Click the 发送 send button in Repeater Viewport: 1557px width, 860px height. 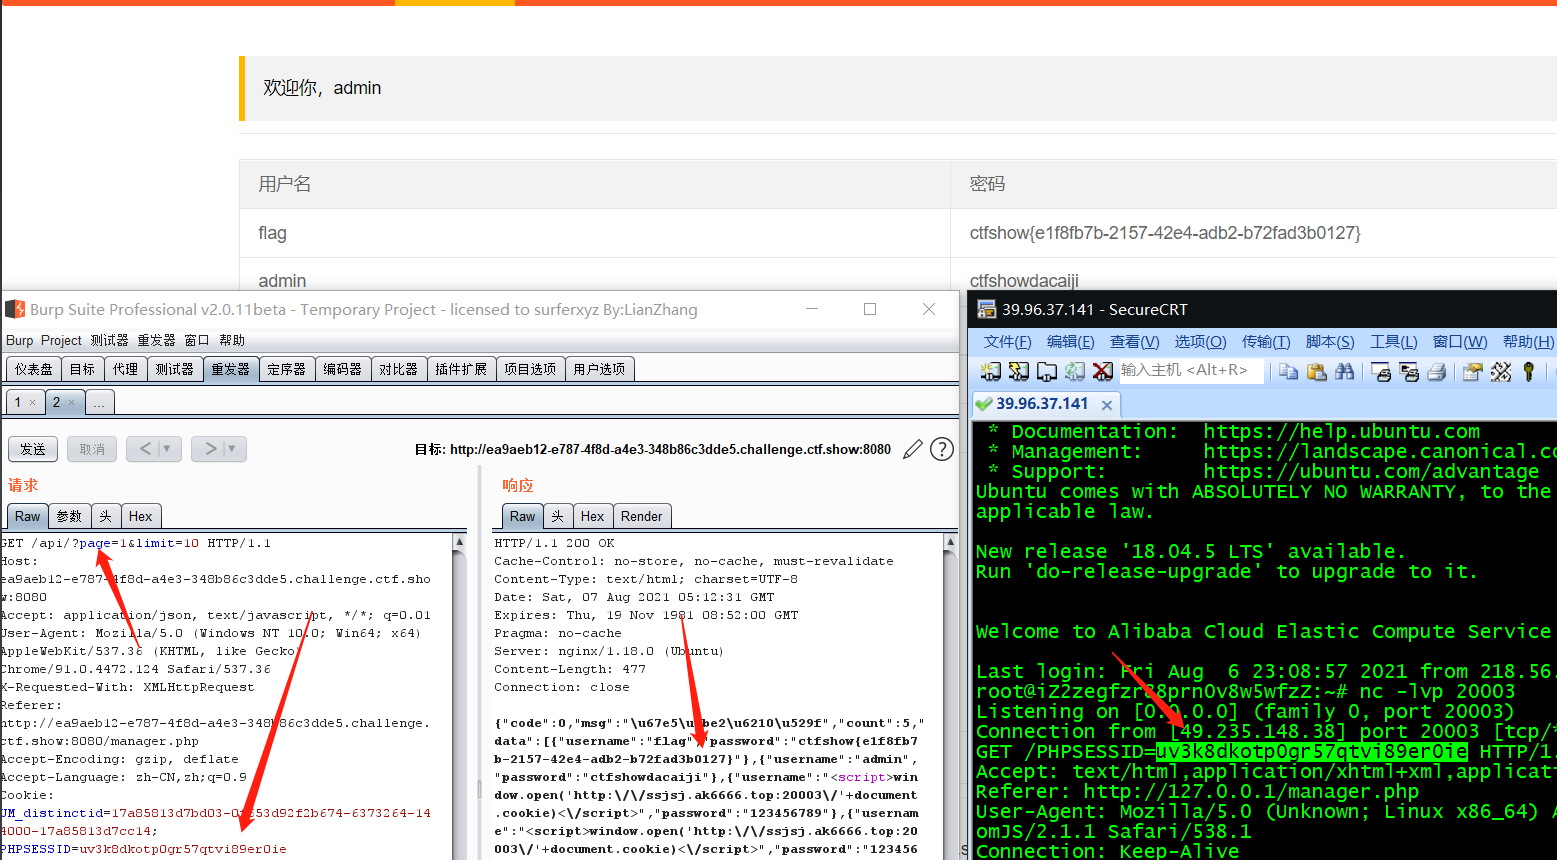point(33,449)
